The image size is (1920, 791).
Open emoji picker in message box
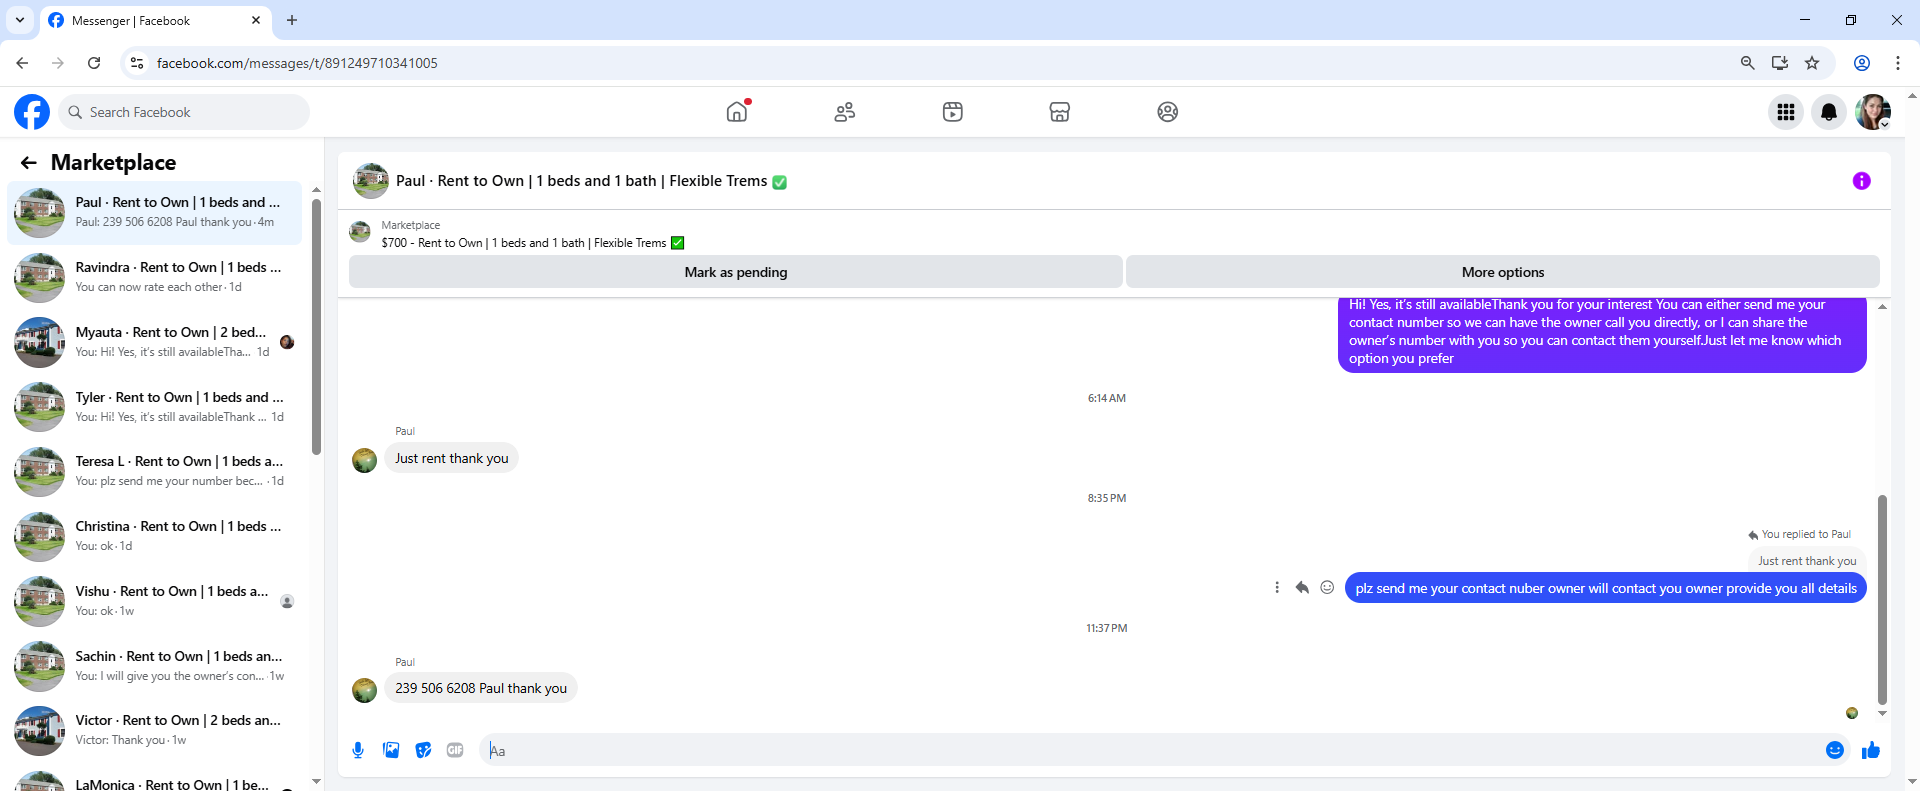[x=1834, y=750]
